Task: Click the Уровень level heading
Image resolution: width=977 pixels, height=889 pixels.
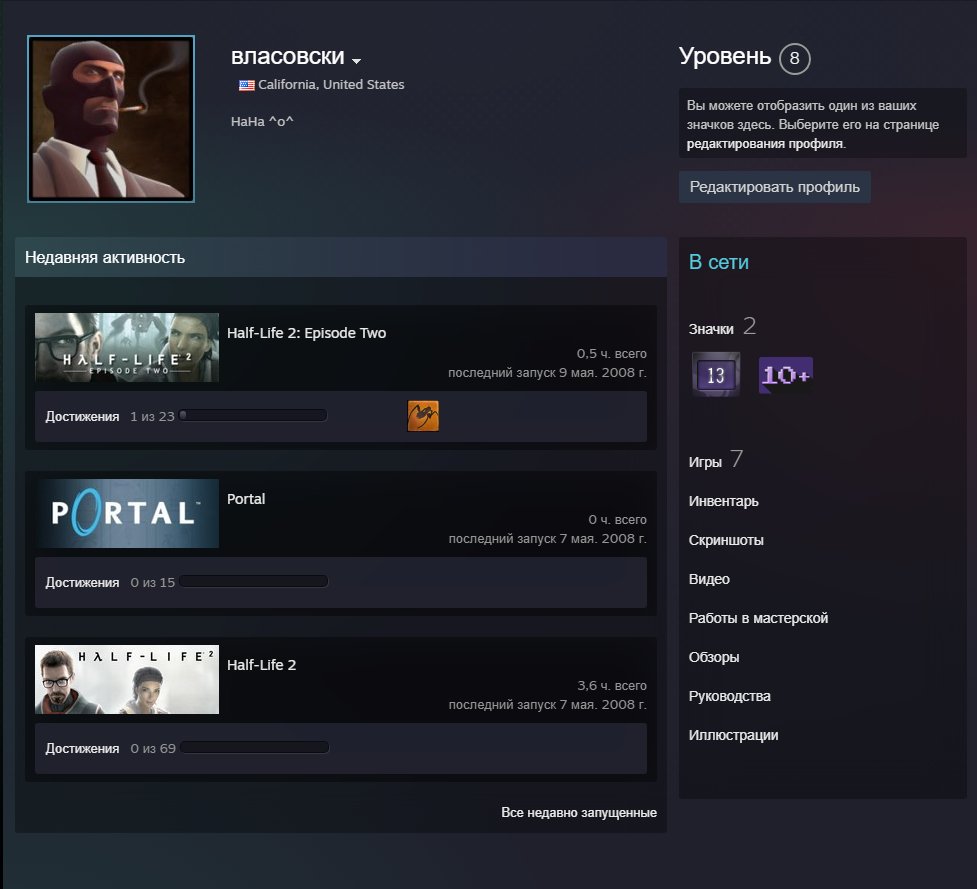Action: click(725, 57)
